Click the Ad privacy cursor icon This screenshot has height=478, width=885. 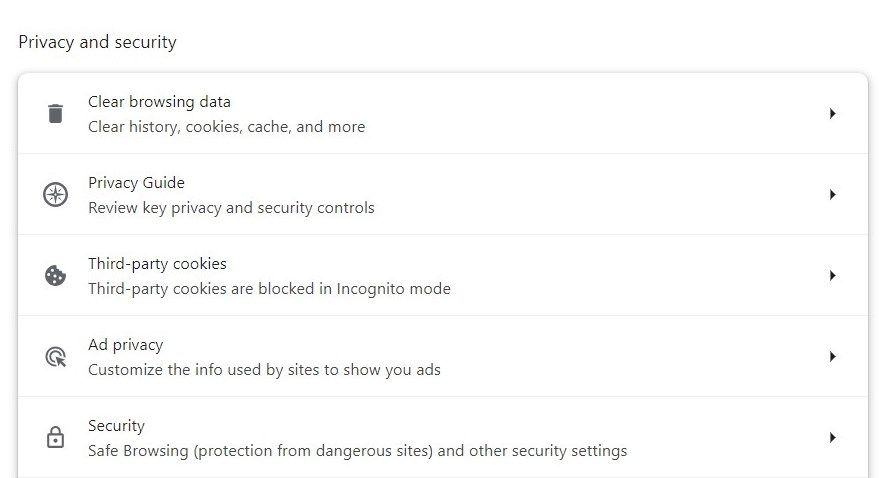point(55,357)
